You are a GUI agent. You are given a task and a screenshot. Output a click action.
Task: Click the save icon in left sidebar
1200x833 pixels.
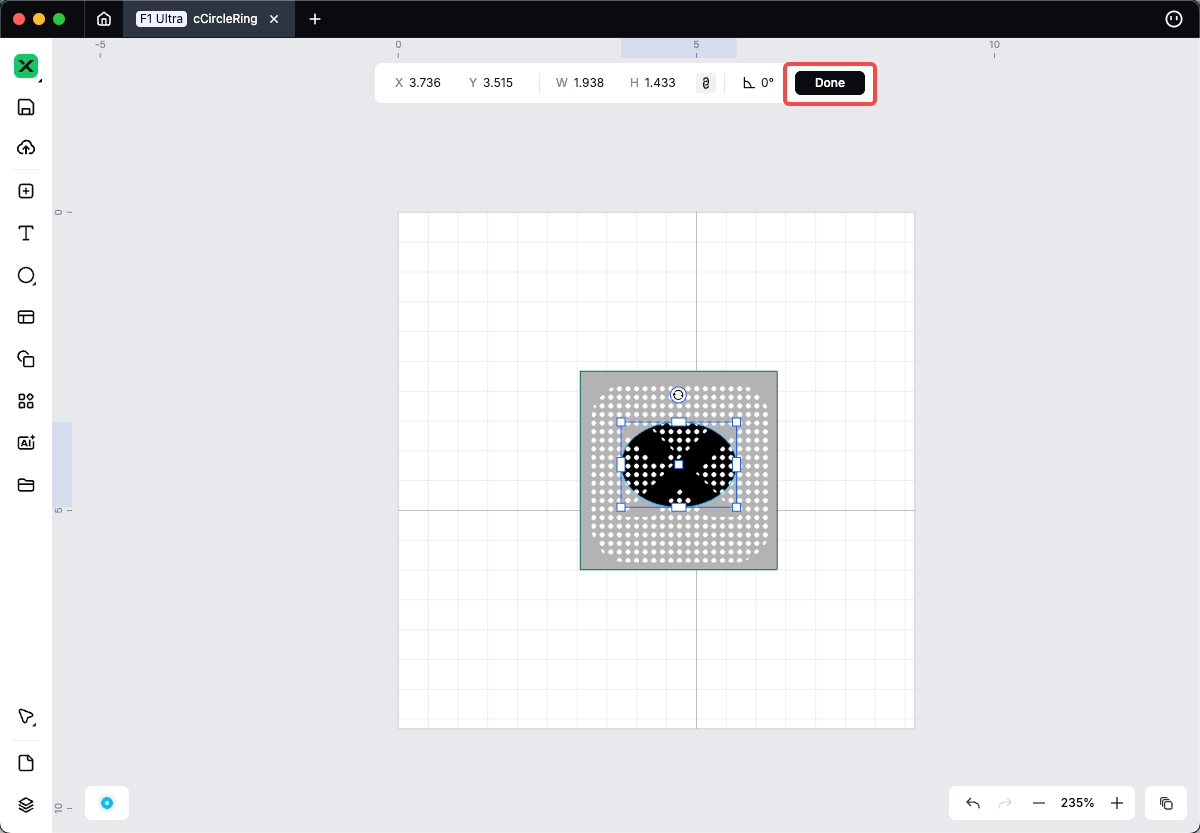26,108
